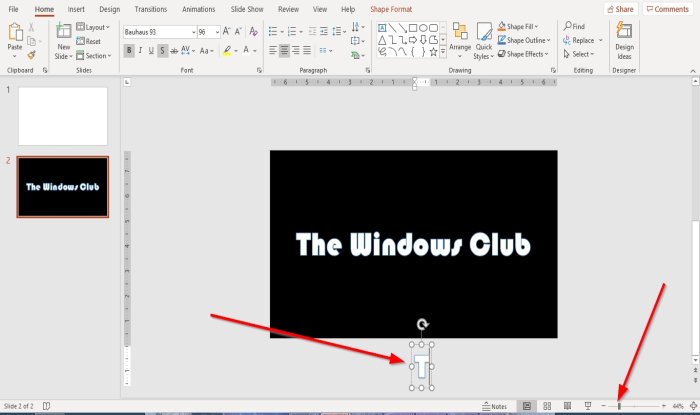Click the Paste clipboard icon
700x415 pixels.
[15, 33]
